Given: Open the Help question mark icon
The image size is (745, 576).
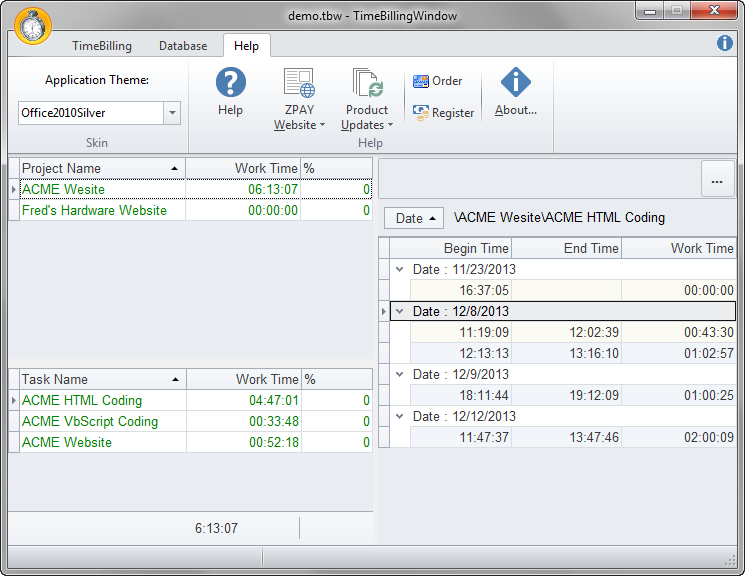Looking at the screenshot, I should tap(230, 84).
